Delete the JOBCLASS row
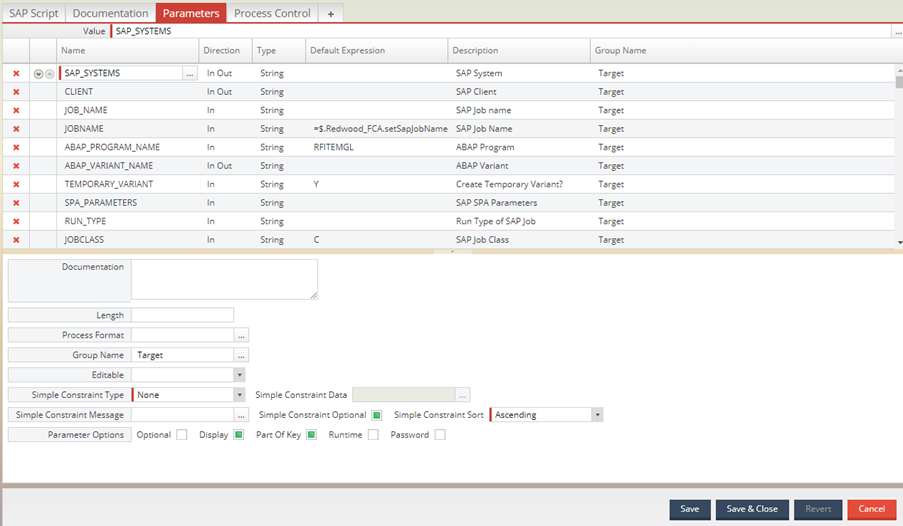 pyautogui.click(x=16, y=240)
